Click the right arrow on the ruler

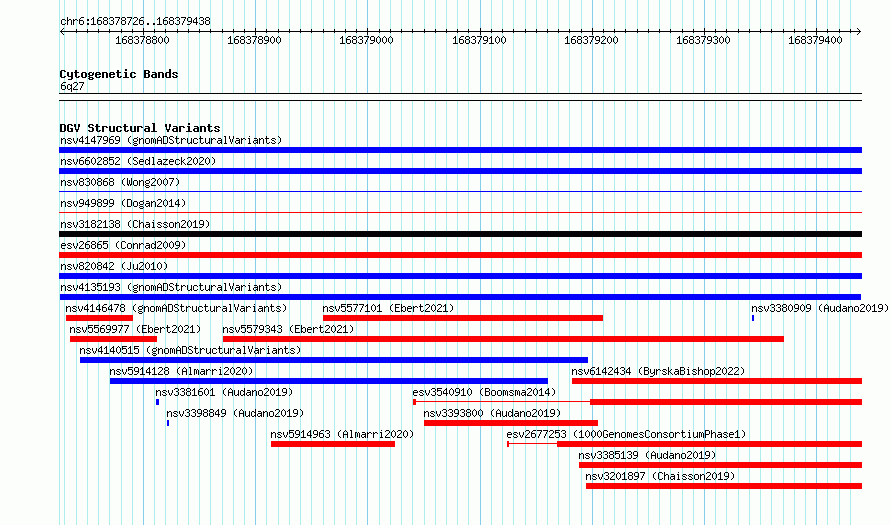pyautogui.click(x=858, y=31)
